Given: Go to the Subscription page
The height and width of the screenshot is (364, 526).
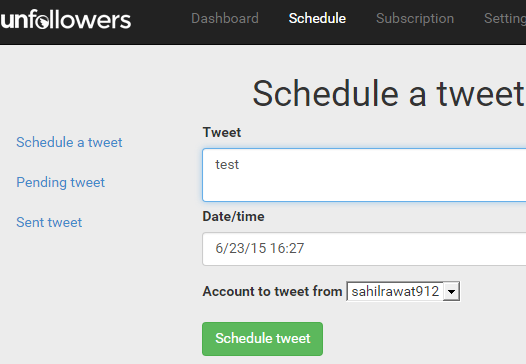Looking at the screenshot, I should coord(415,19).
